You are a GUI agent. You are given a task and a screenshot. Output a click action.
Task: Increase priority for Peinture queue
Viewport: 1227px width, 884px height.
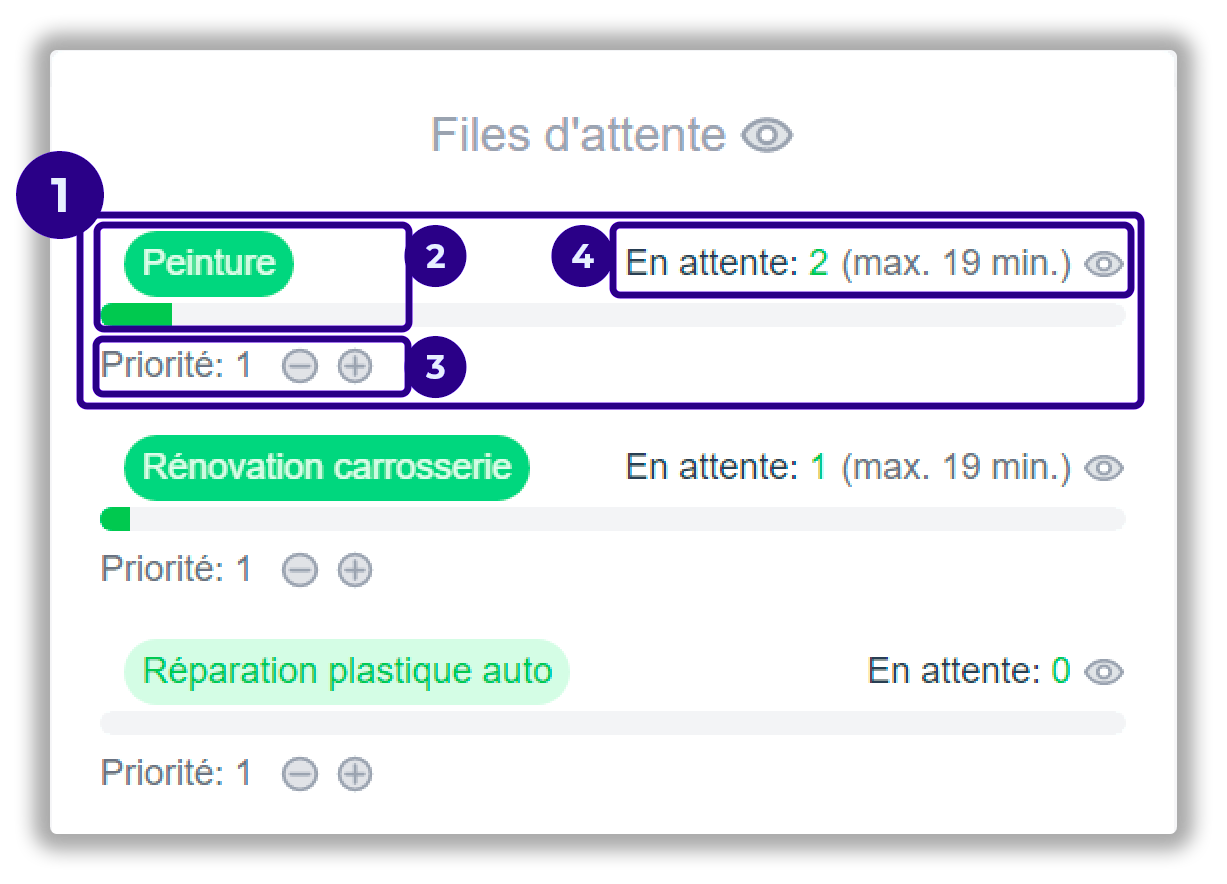(x=354, y=367)
